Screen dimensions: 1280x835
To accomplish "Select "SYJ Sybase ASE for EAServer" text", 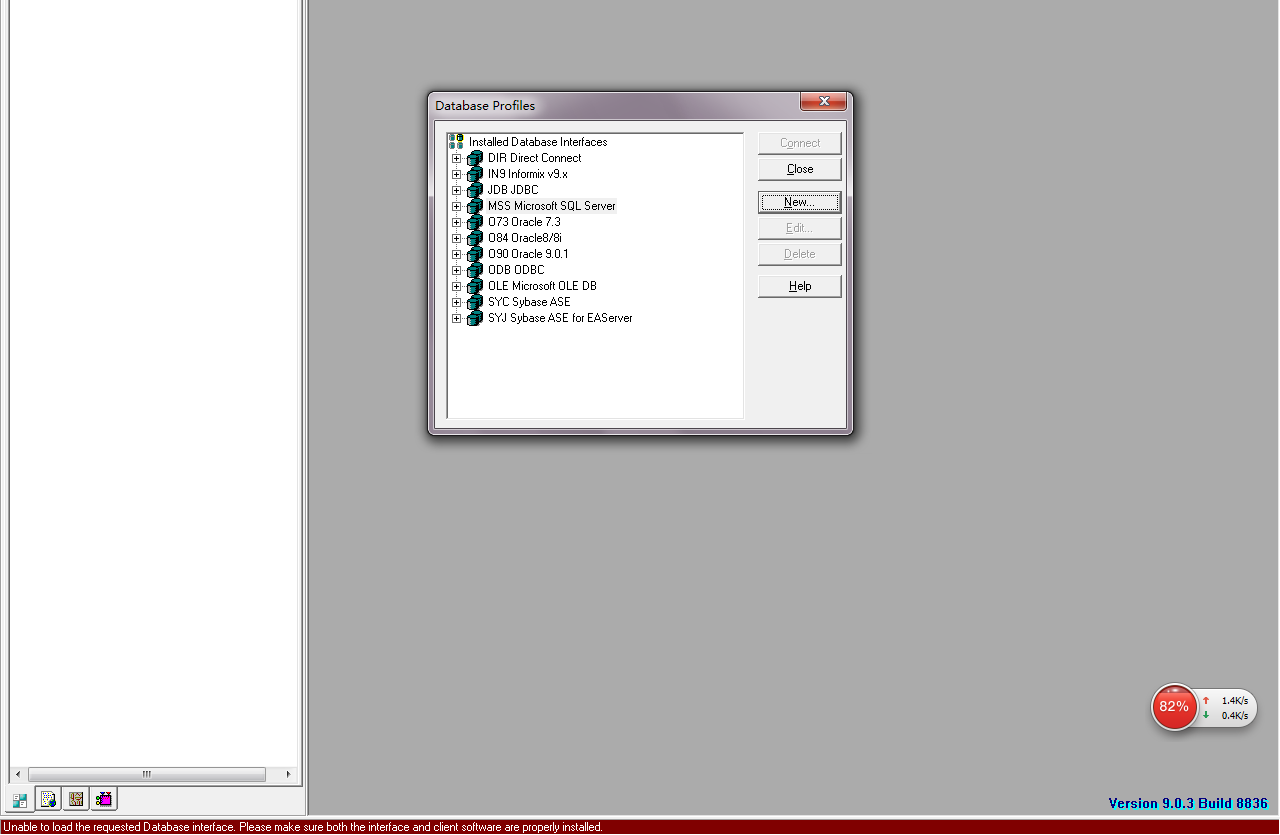I will click(x=560, y=318).
